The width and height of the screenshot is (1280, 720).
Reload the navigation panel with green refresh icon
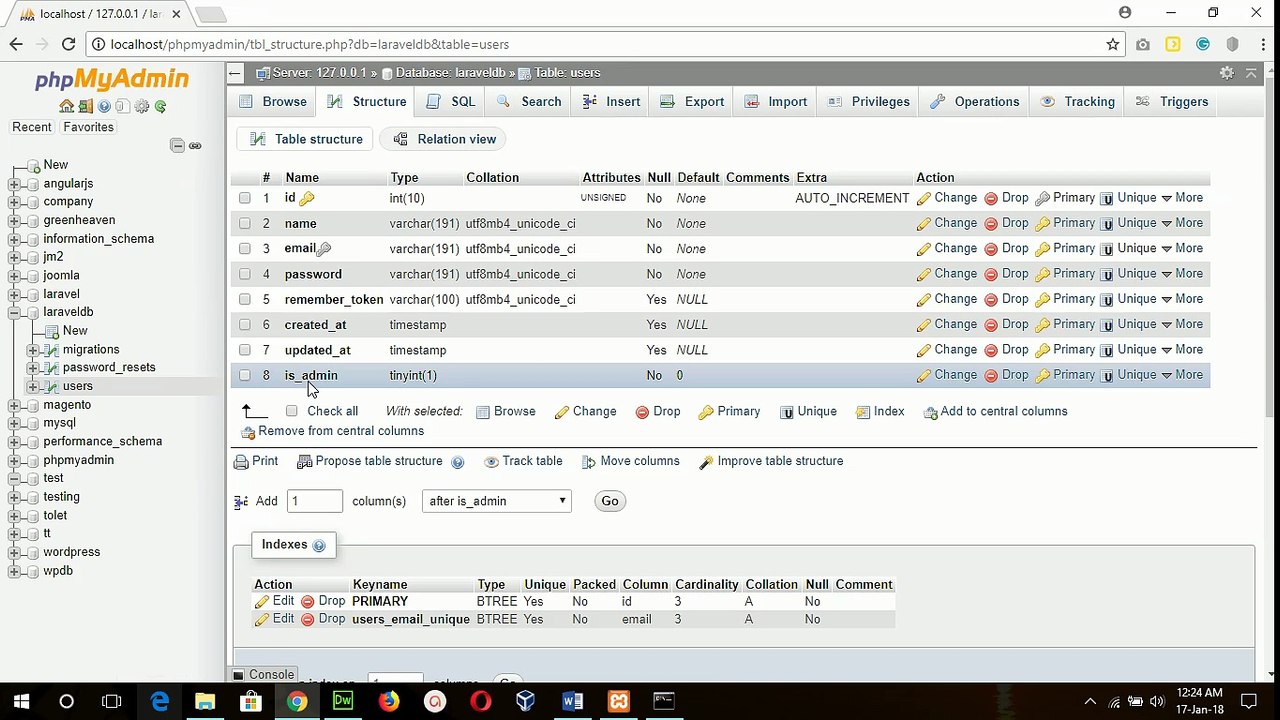[x=160, y=106]
